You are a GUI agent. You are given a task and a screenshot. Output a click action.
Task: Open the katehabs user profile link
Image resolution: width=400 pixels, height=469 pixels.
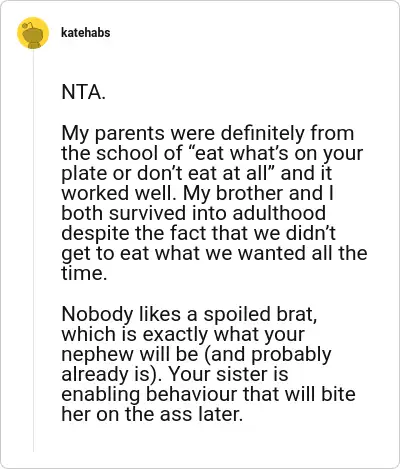tap(86, 33)
